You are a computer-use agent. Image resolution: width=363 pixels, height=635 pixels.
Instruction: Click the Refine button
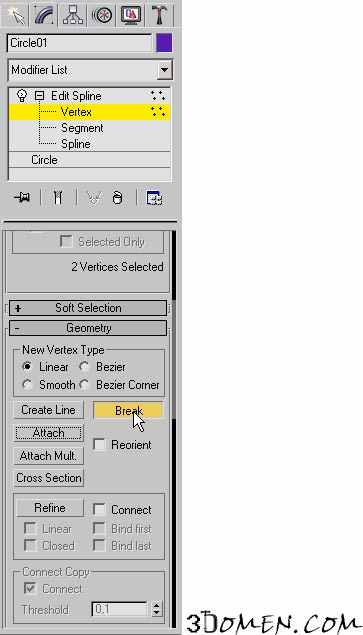50,508
